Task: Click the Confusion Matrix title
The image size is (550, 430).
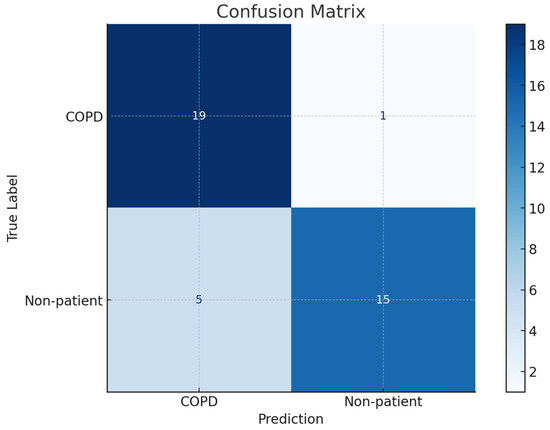Action: pyautogui.click(x=291, y=12)
